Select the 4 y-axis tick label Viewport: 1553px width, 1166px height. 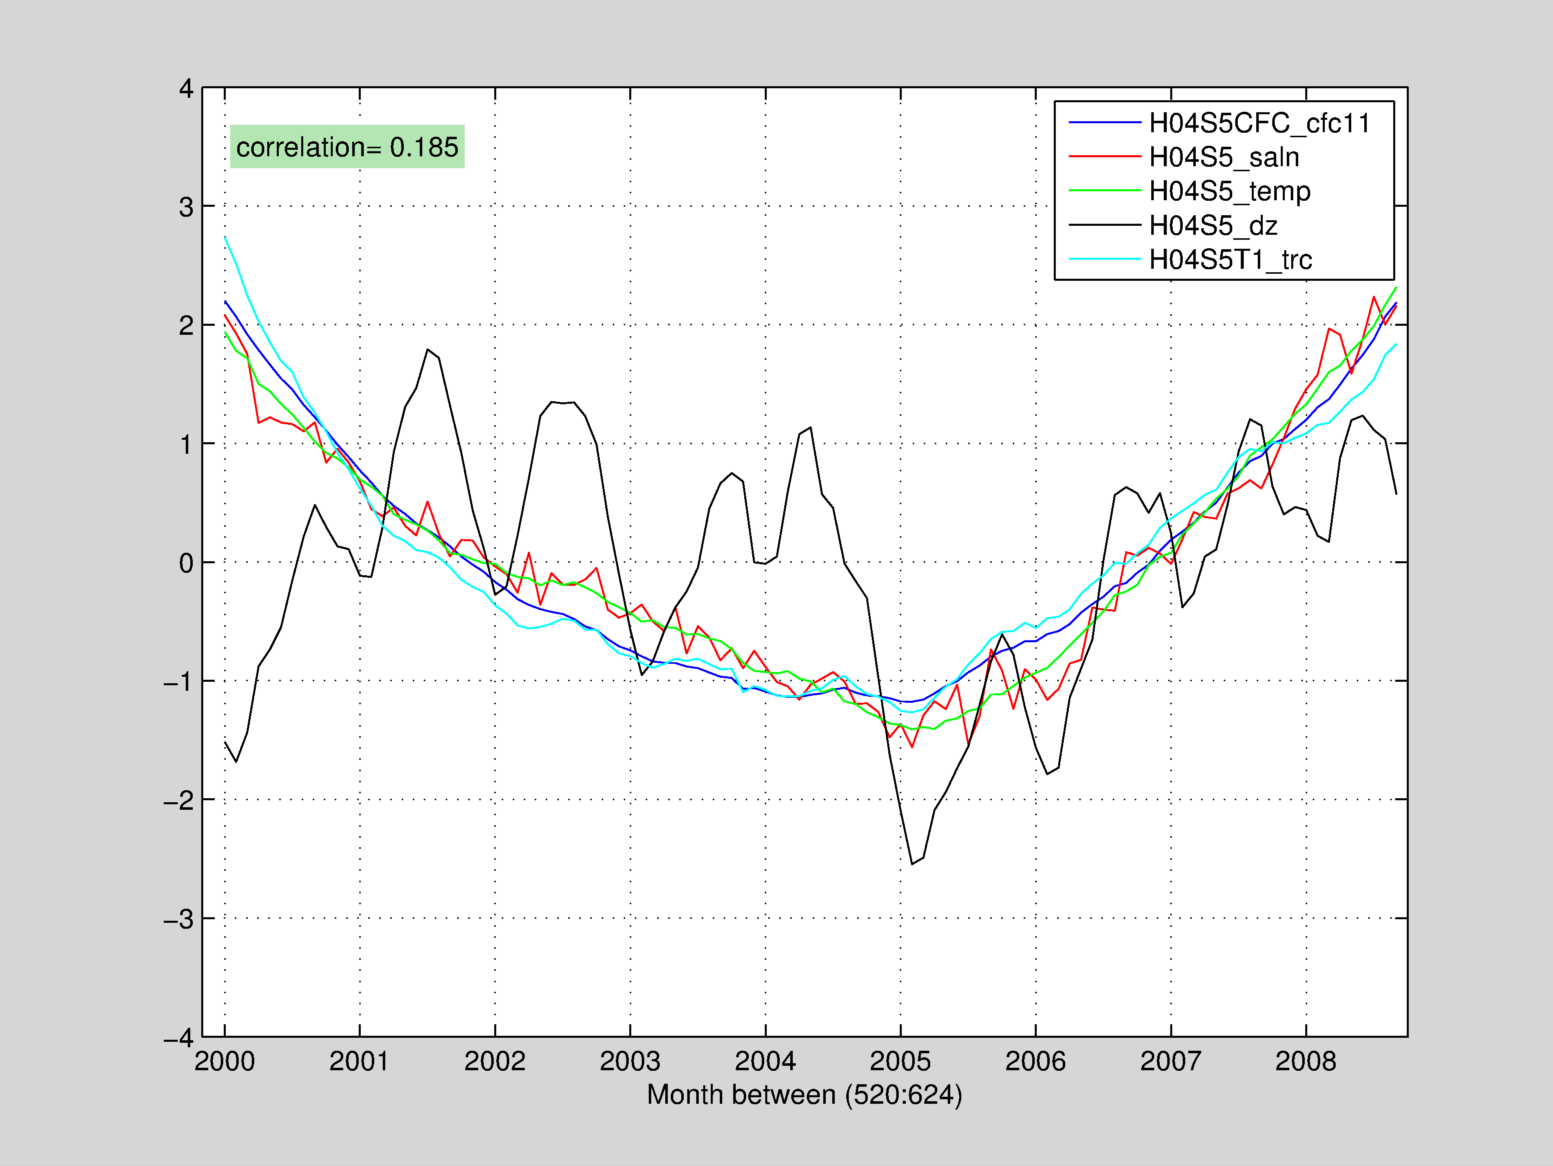click(186, 89)
